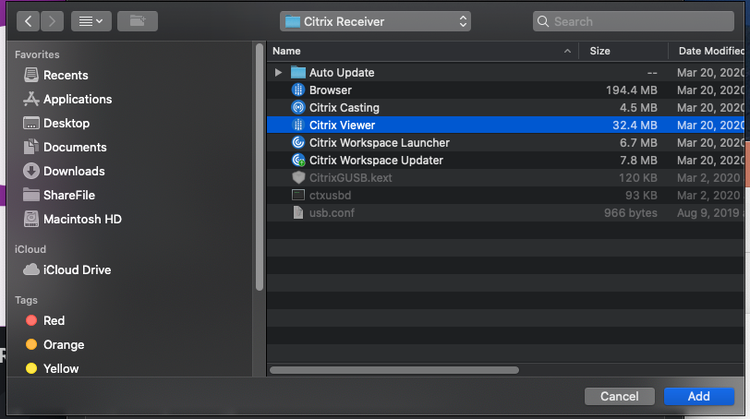Click the iCloud Drive cloud icon
The height and width of the screenshot is (419, 750).
31,269
